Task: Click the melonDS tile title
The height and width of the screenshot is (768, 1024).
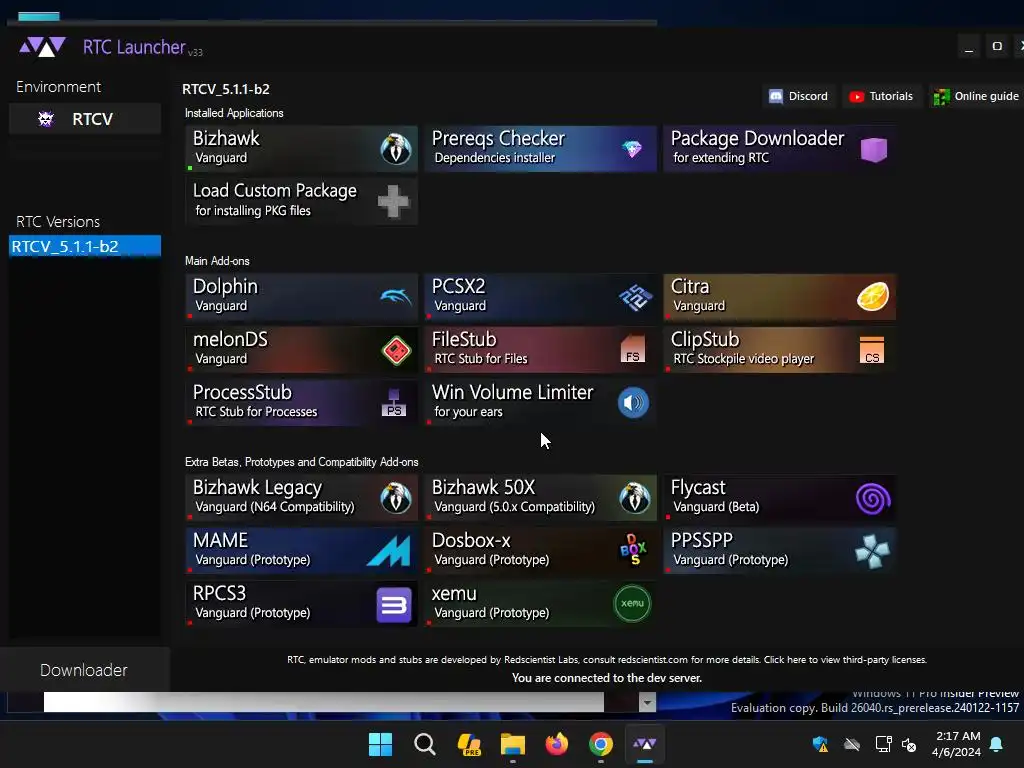Action: coord(230,340)
